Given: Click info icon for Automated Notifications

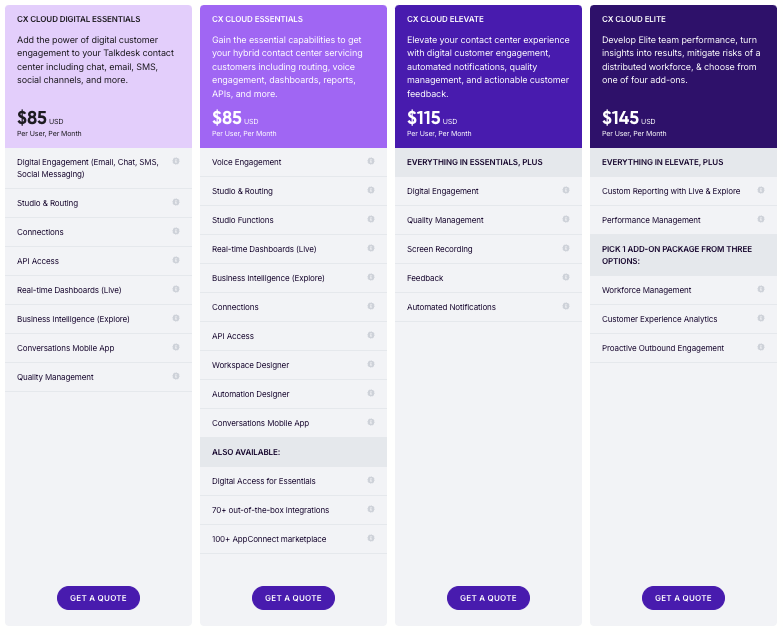Looking at the screenshot, I should coord(566,306).
